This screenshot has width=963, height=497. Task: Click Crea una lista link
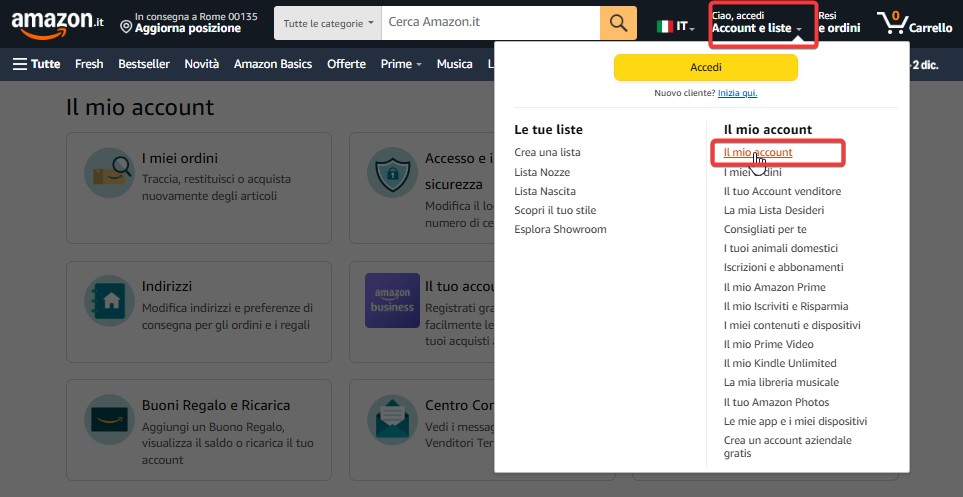coord(547,153)
